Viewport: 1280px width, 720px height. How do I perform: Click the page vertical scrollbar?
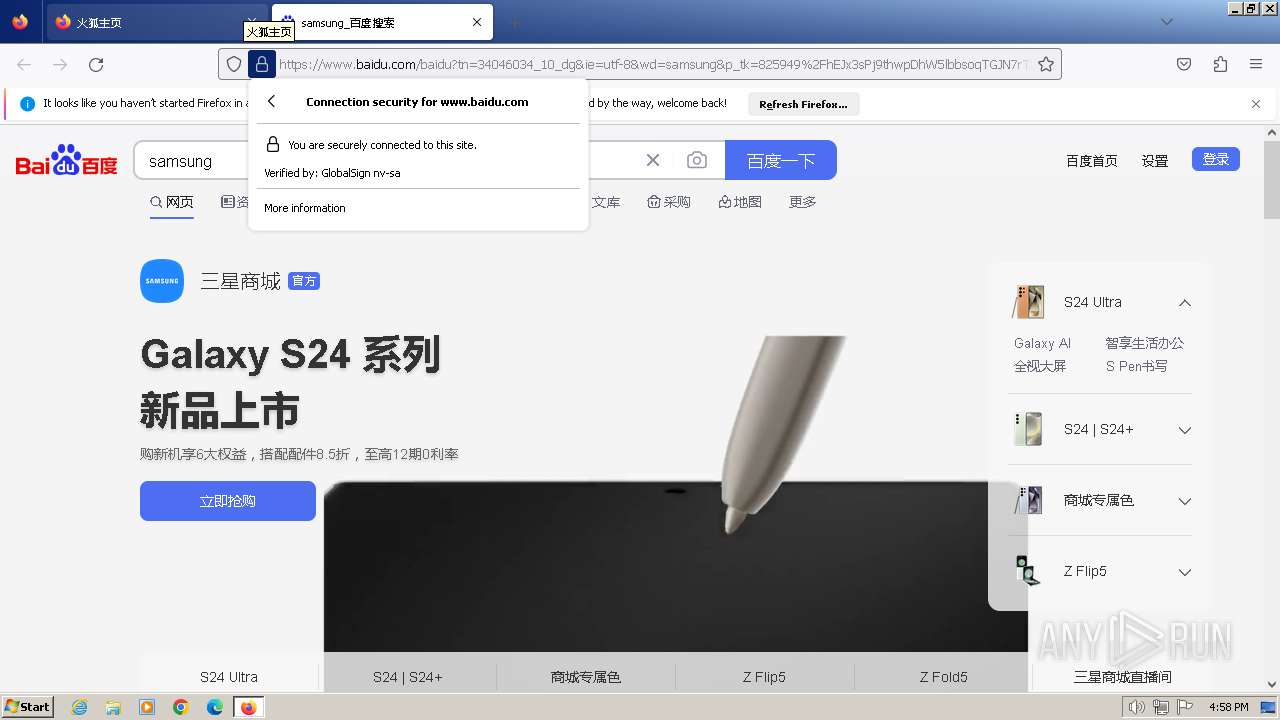[x=1271, y=178]
